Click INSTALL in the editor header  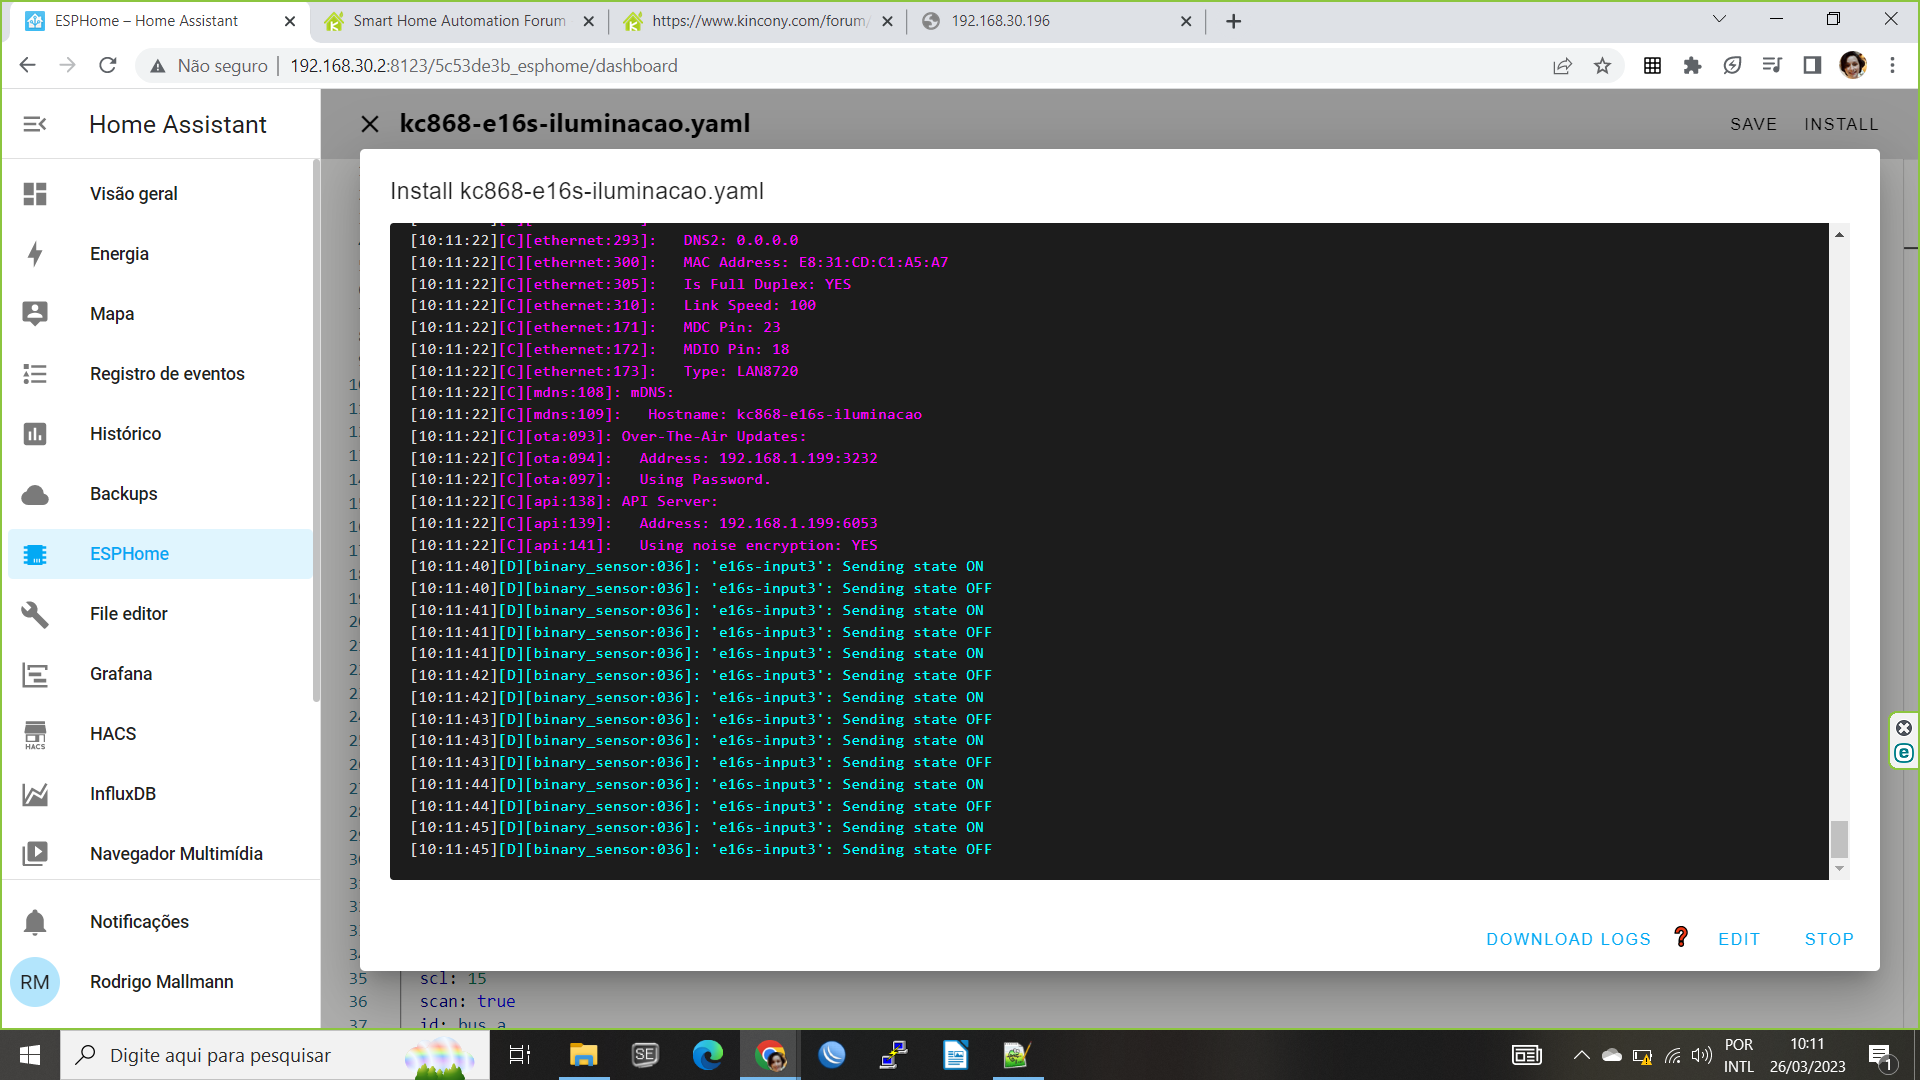1841,124
